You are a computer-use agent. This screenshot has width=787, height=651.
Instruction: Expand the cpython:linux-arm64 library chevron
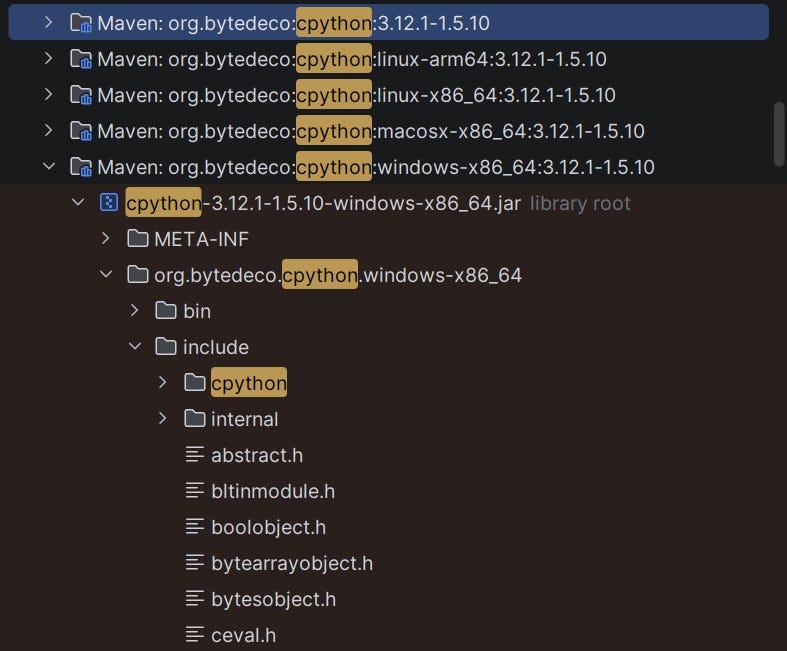(x=48, y=59)
